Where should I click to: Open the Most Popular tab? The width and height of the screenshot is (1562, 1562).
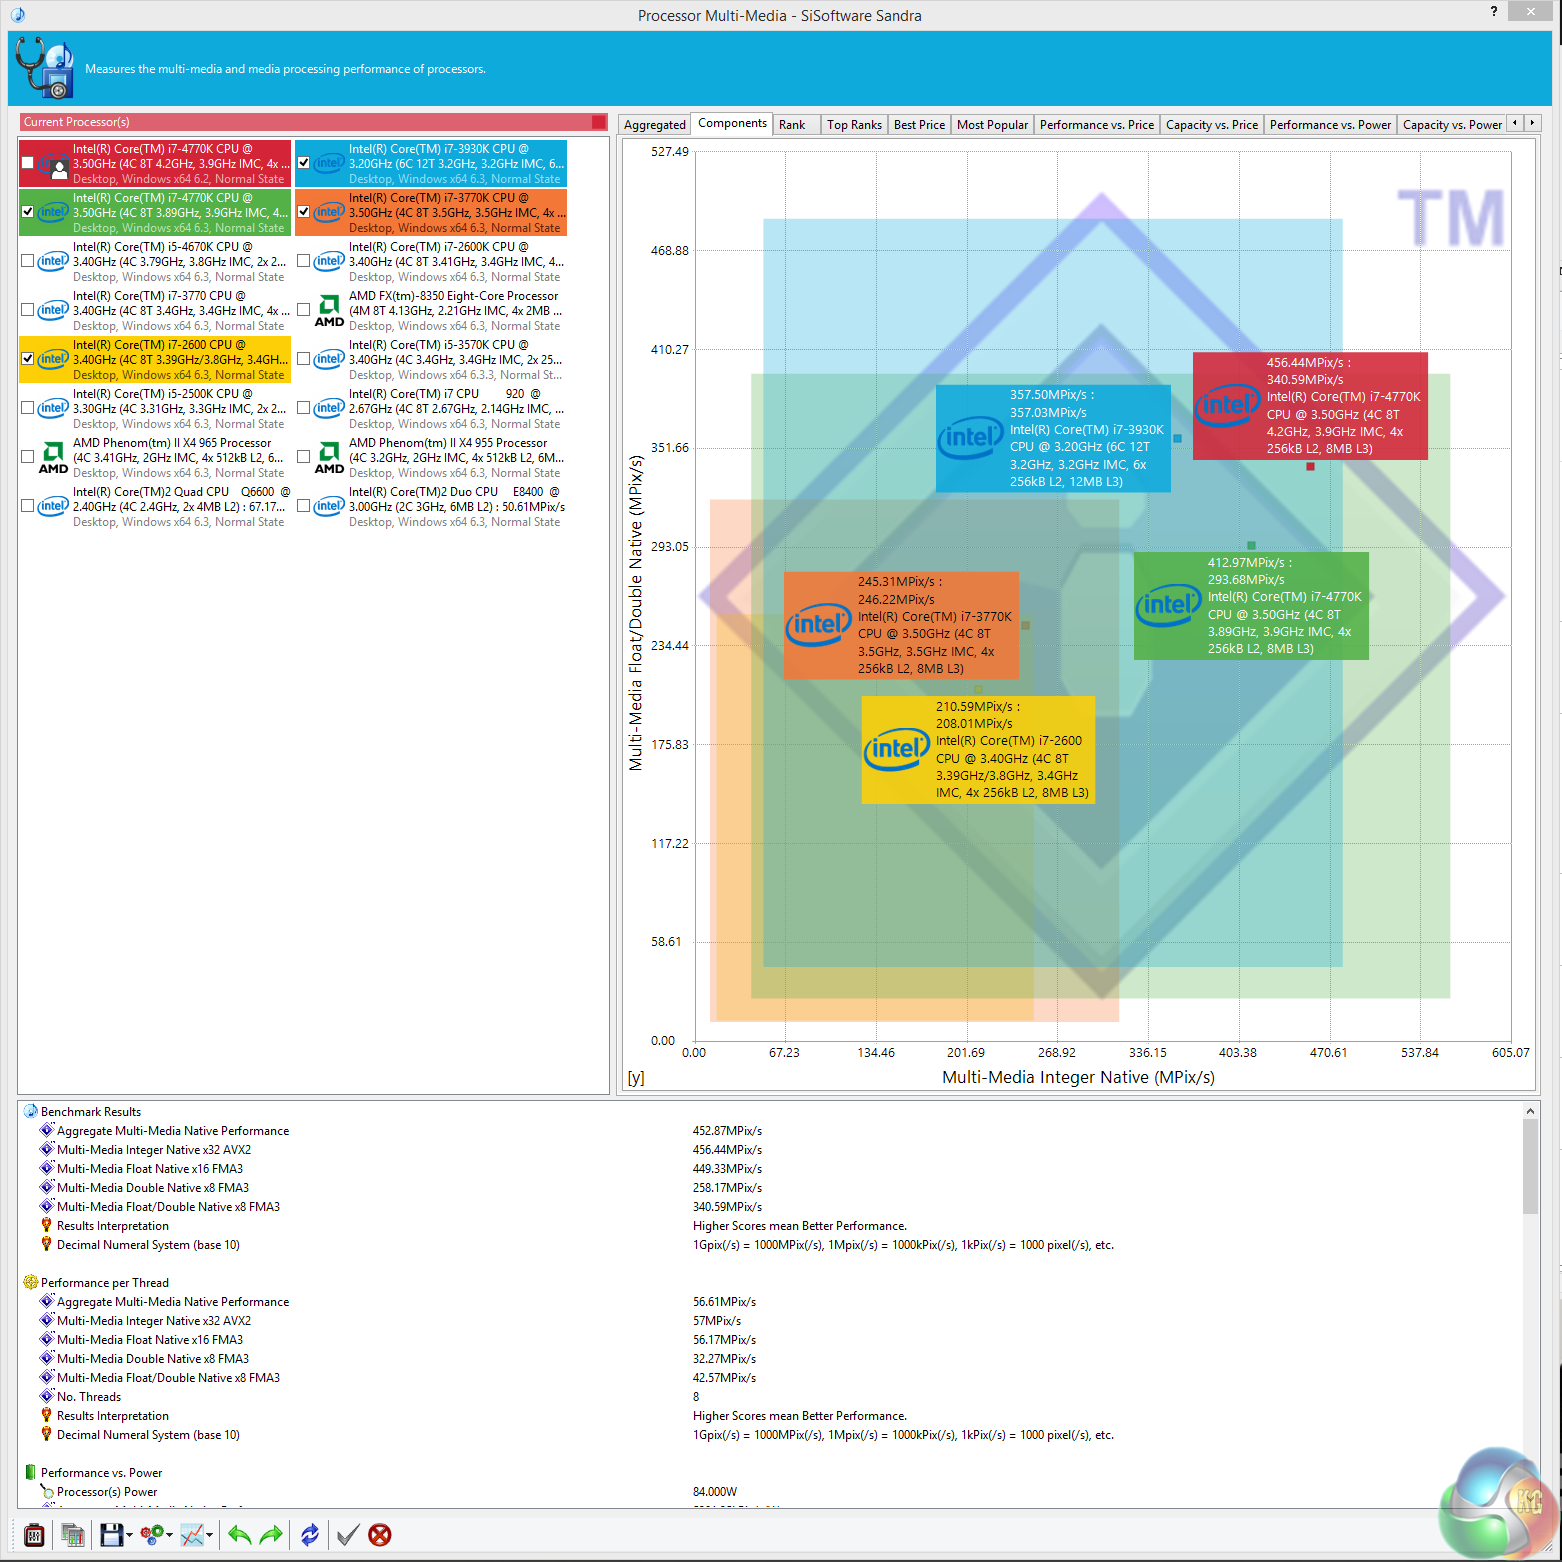(992, 125)
